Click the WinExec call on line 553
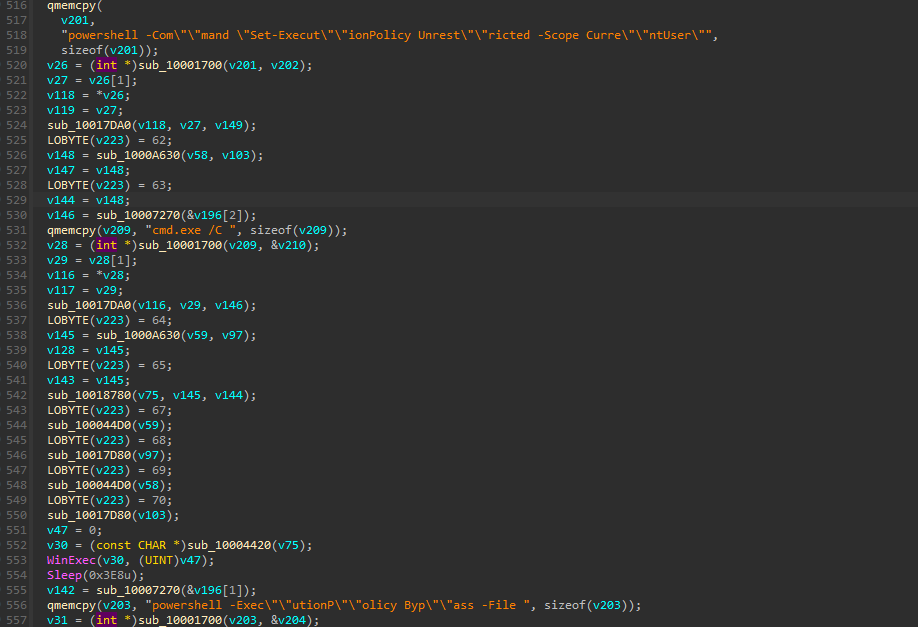Viewport: 918px width, 627px height. point(71,560)
